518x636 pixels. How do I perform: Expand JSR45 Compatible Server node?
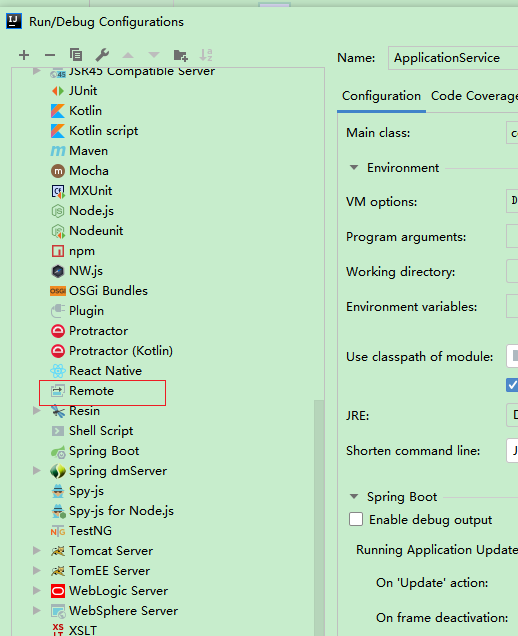pyautogui.click(x=37, y=71)
